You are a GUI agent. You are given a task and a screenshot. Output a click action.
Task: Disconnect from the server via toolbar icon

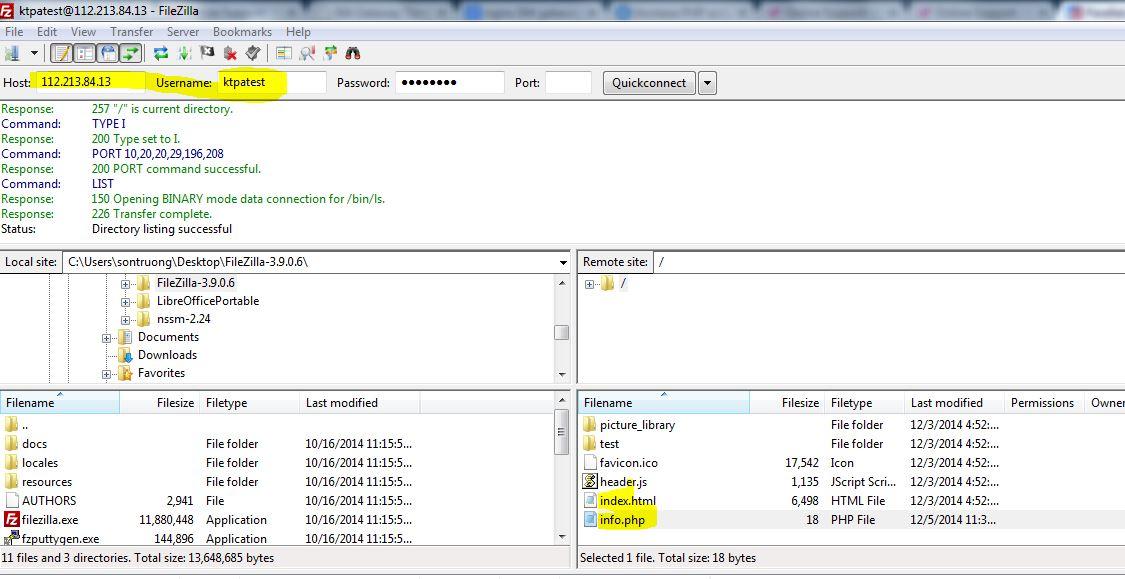[x=230, y=53]
